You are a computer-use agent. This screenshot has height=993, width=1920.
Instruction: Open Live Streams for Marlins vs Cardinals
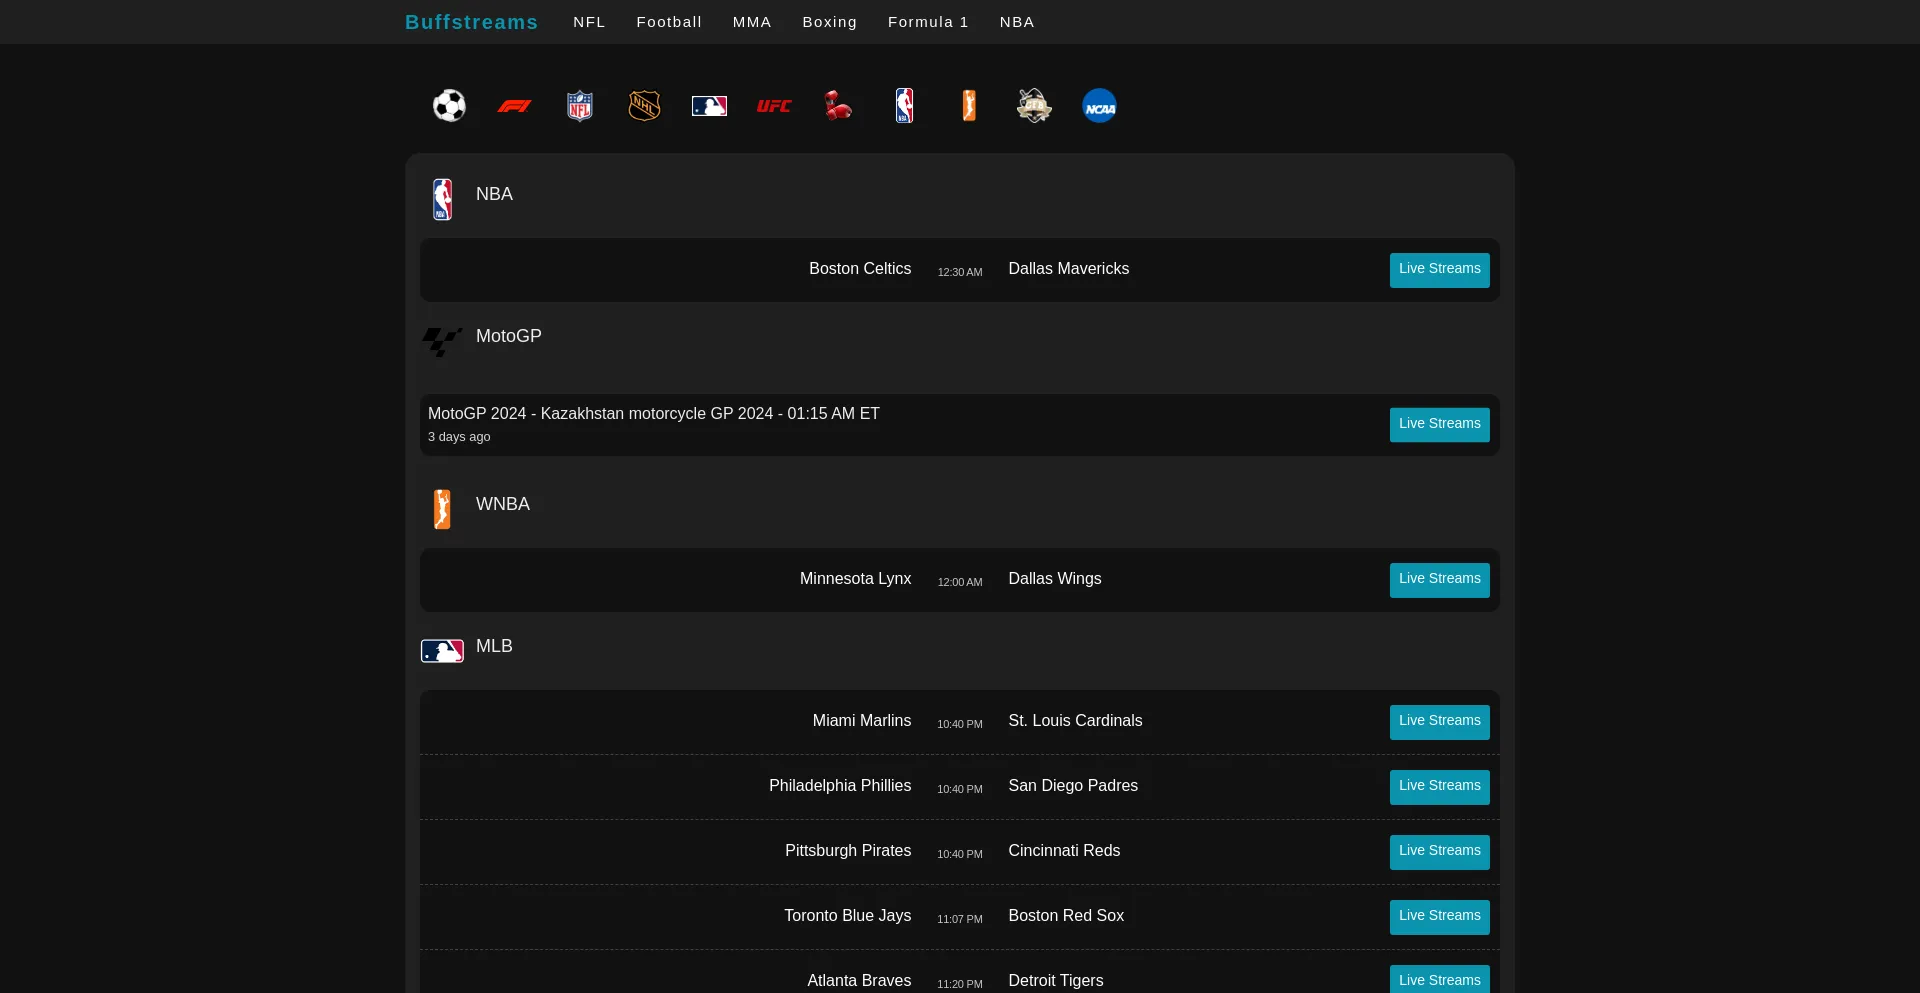tap(1439, 722)
